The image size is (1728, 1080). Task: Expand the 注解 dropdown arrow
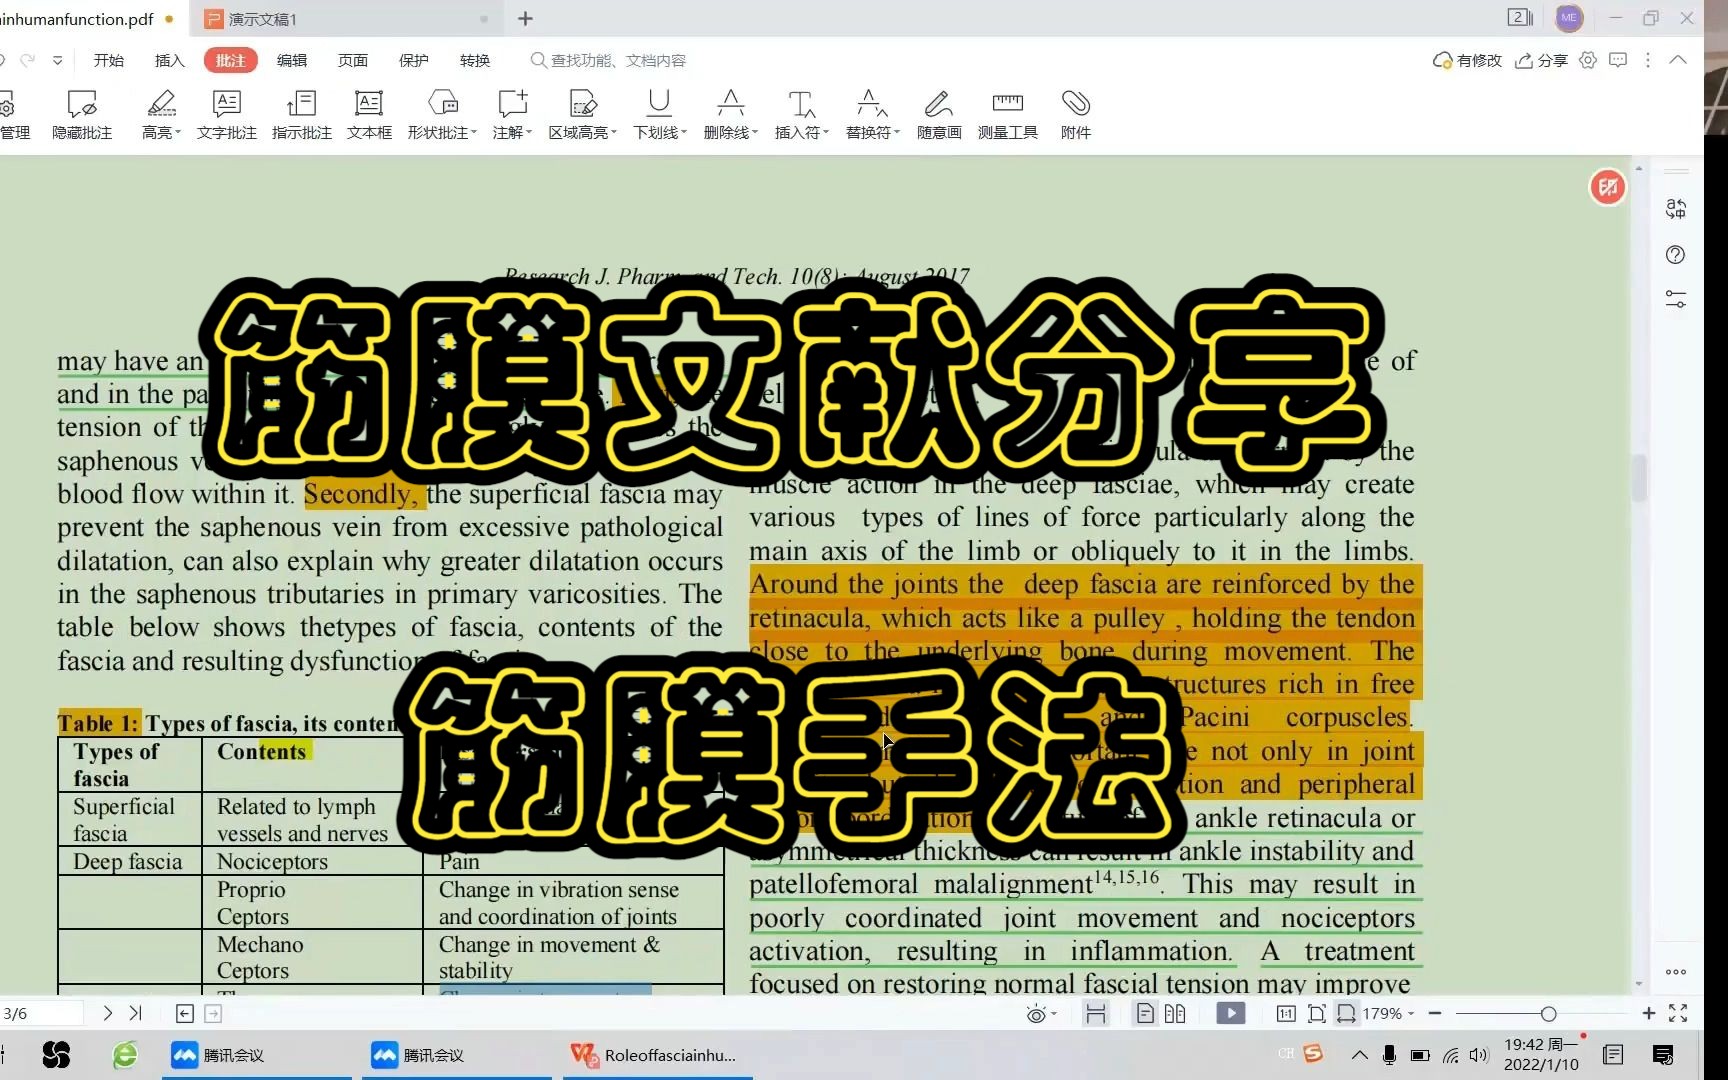(529, 132)
